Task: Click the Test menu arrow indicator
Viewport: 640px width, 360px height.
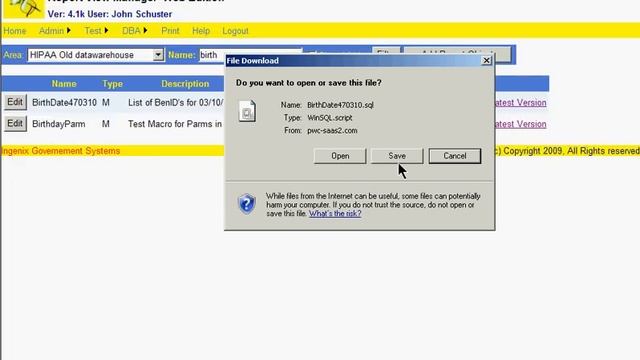Action: [106, 31]
